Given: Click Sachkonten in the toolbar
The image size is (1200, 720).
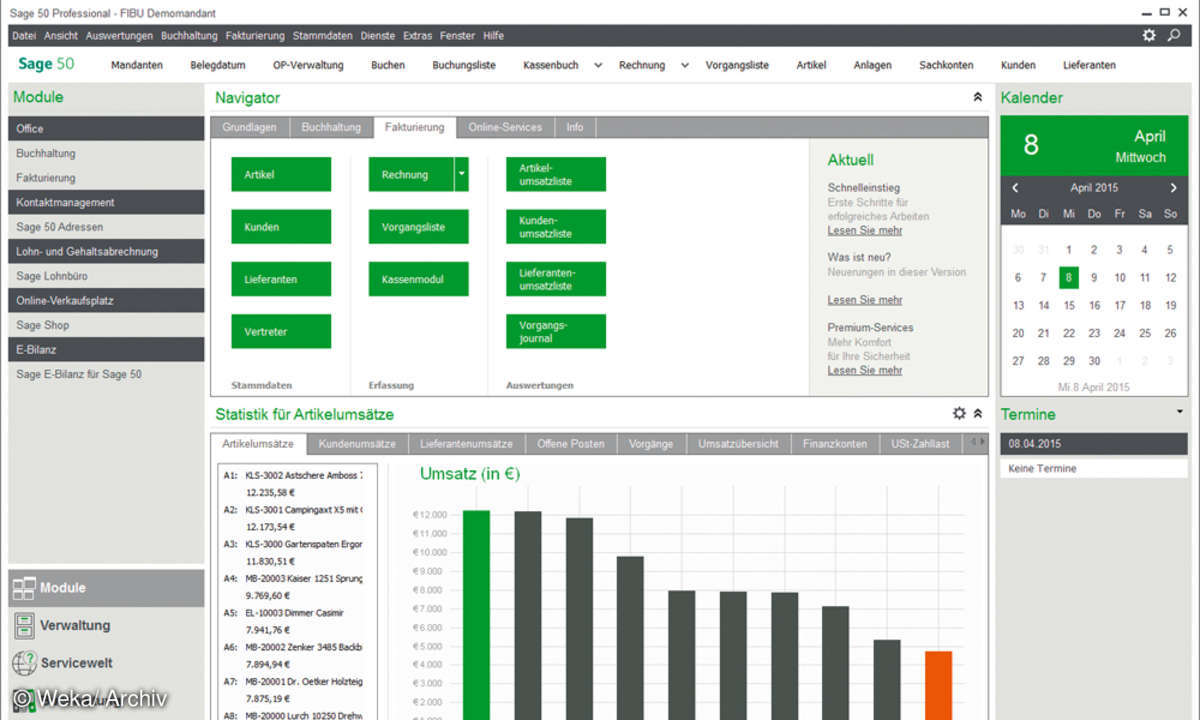Looking at the screenshot, I should (946, 65).
